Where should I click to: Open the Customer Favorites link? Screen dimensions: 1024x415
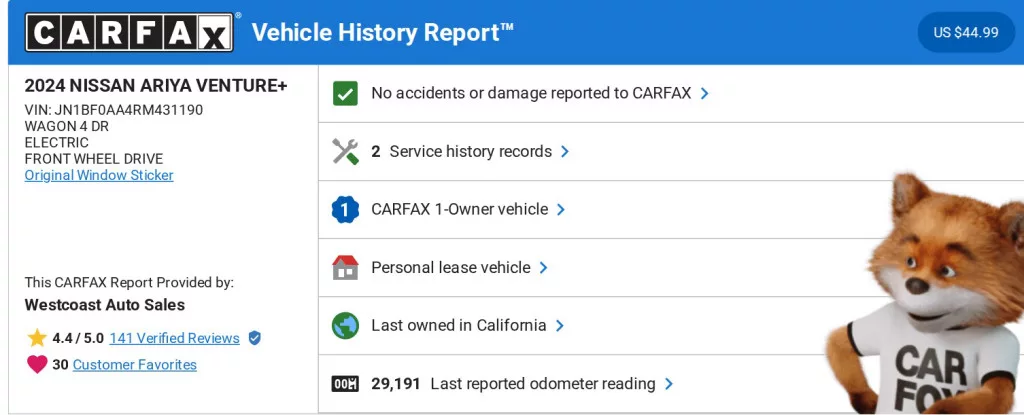click(135, 365)
